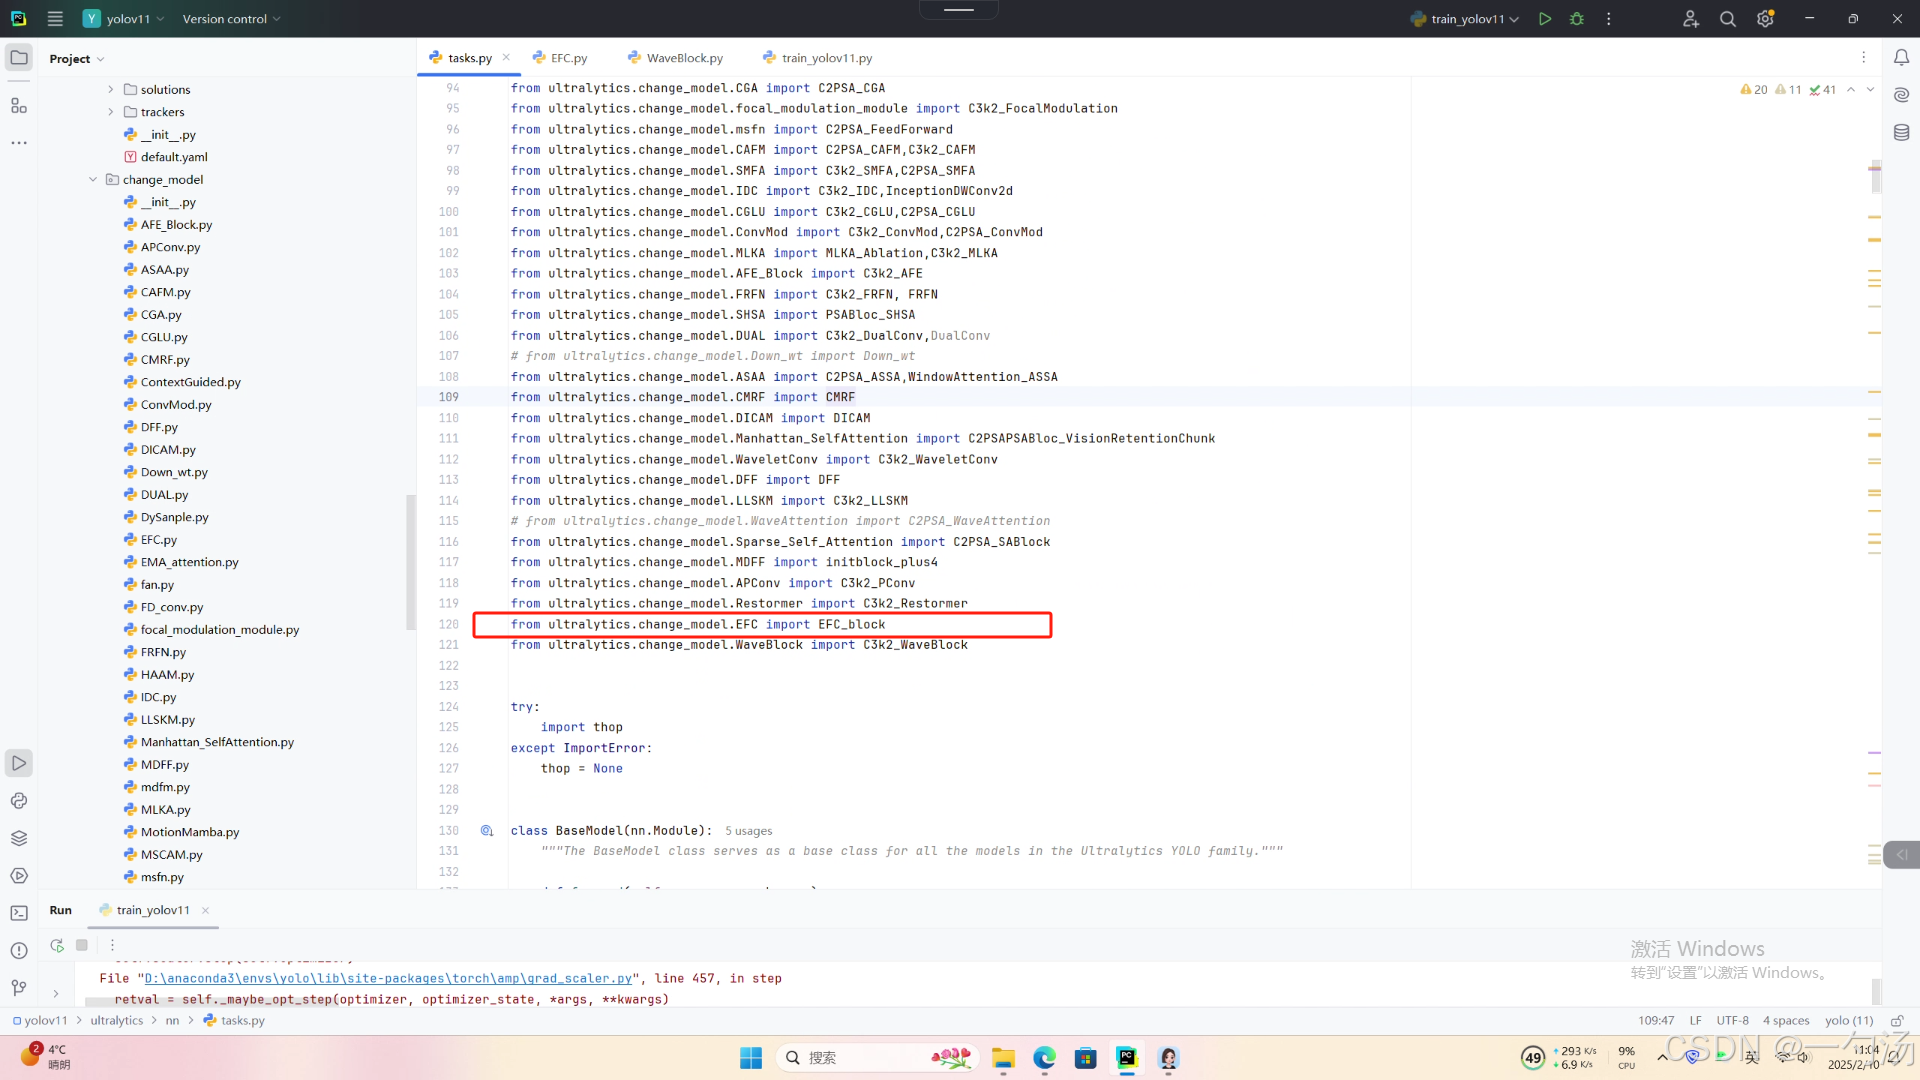The width and height of the screenshot is (1920, 1080).
Task: Open the Terminal tool window
Action: 19,913
